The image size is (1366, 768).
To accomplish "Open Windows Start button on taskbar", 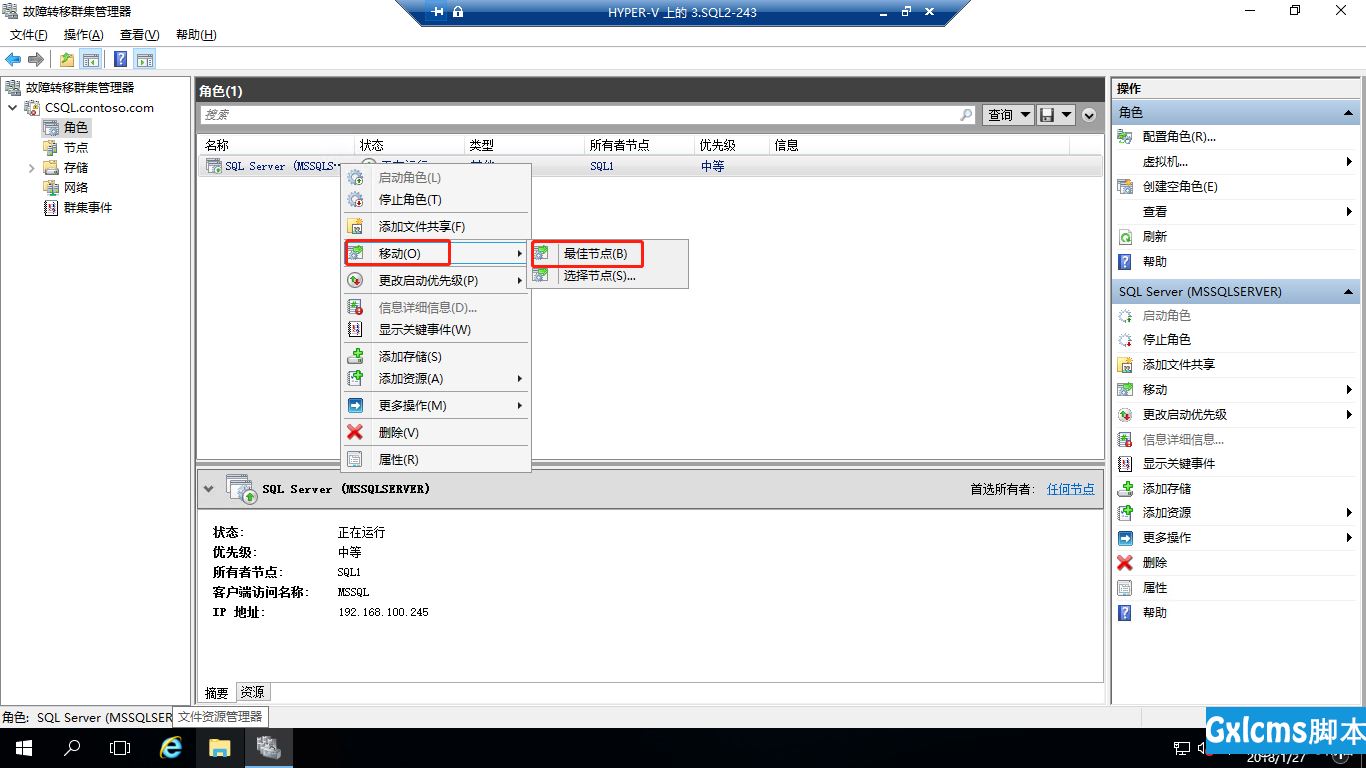I will [23, 748].
